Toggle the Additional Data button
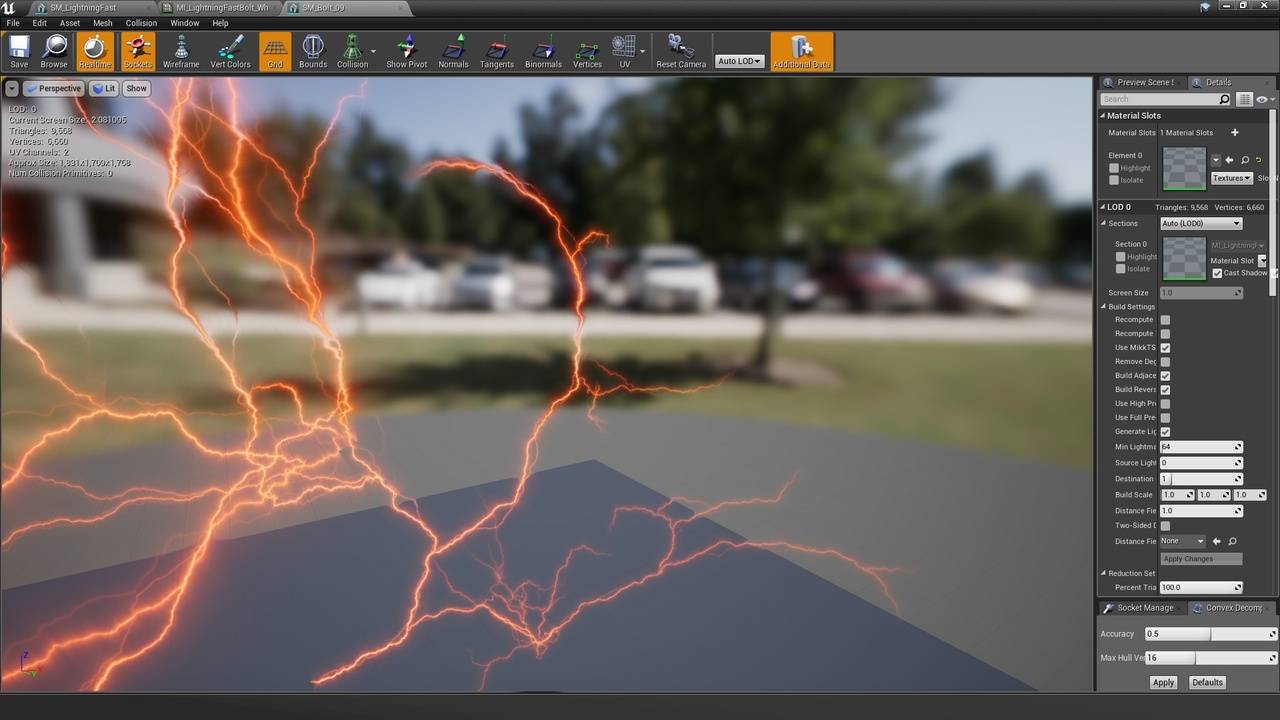Viewport: 1280px width, 720px height. point(801,51)
